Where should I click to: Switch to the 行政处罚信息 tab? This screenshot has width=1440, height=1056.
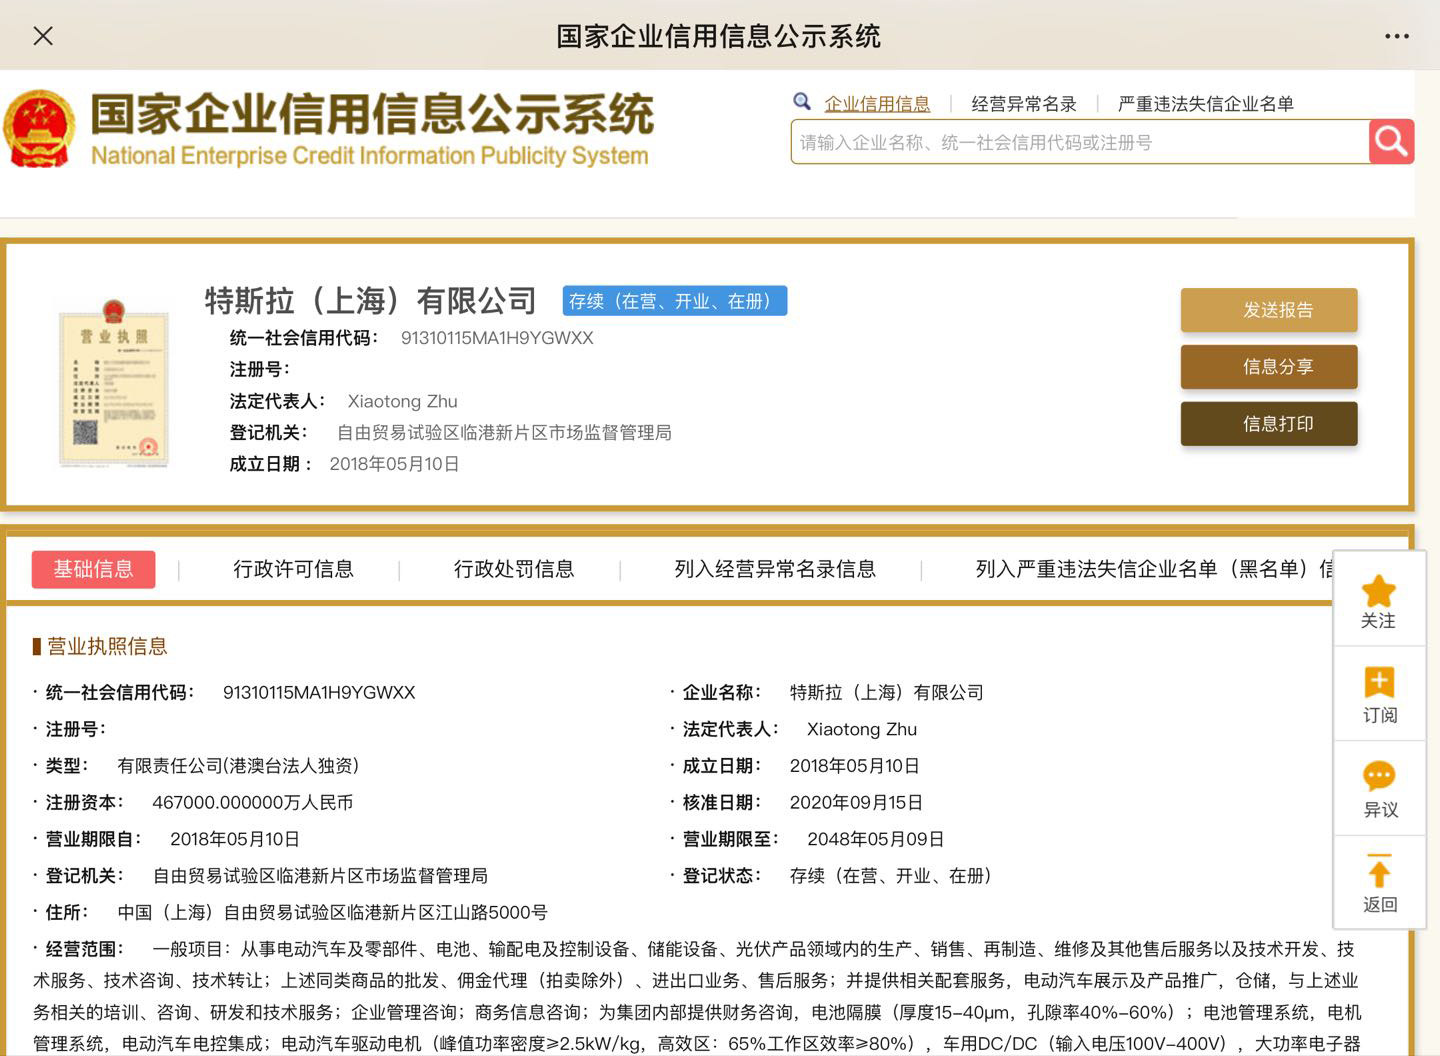(x=514, y=569)
